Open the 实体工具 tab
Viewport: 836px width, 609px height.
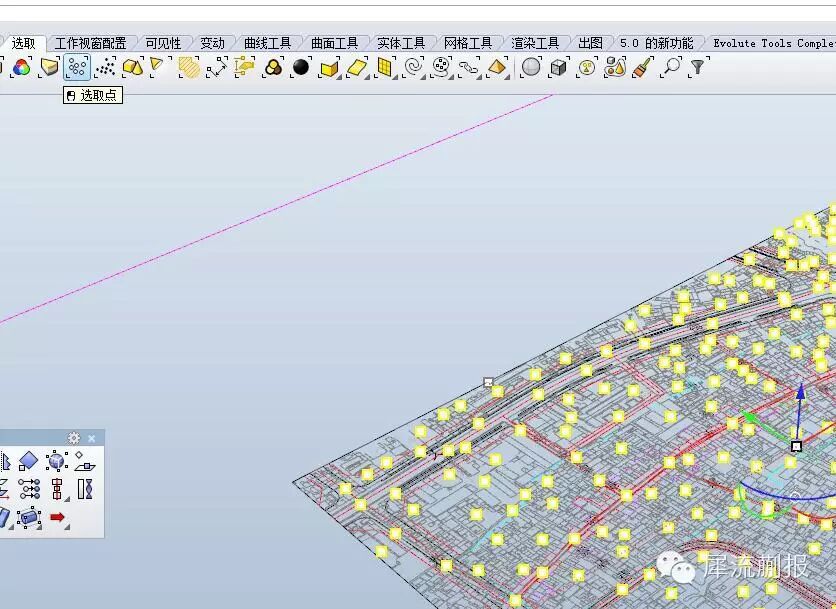(x=401, y=43)
